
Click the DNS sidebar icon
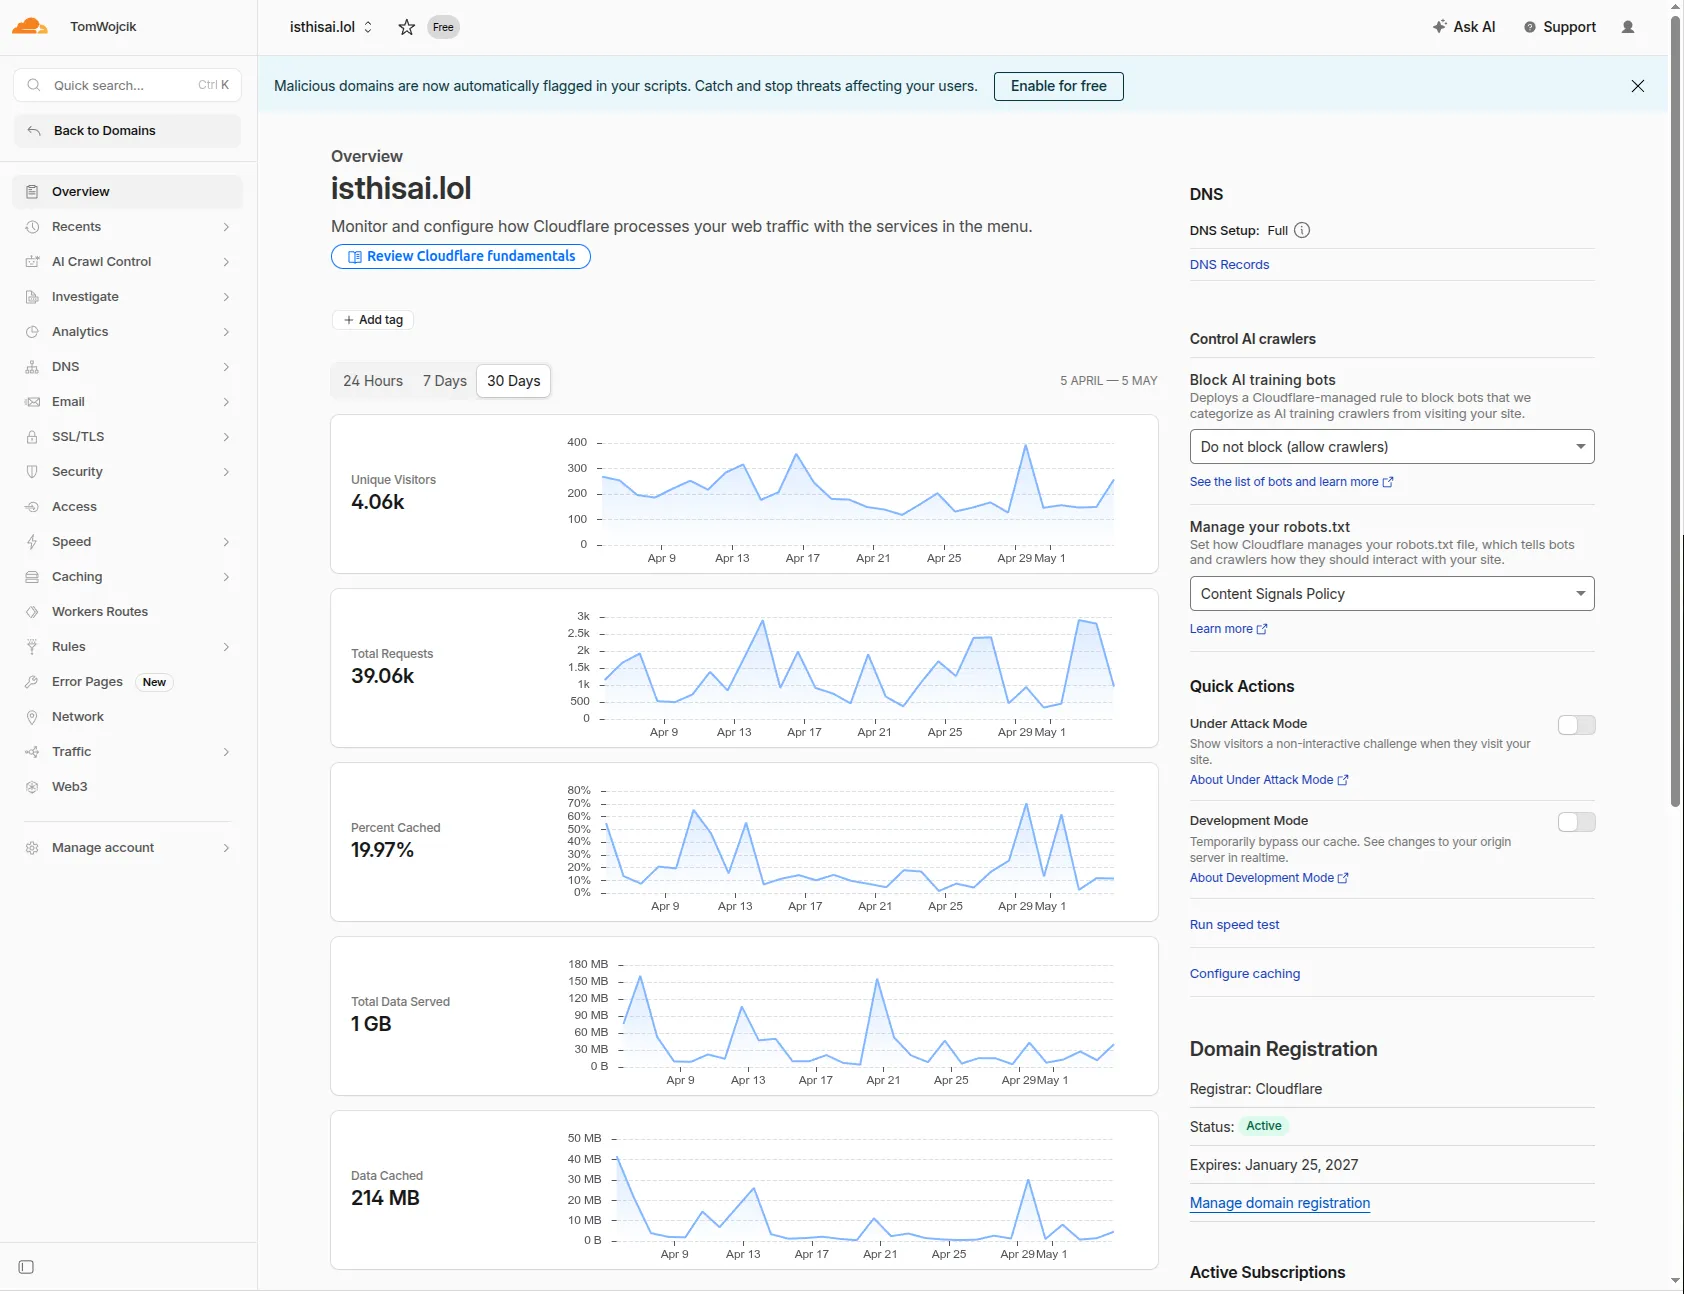coord(32,367)
